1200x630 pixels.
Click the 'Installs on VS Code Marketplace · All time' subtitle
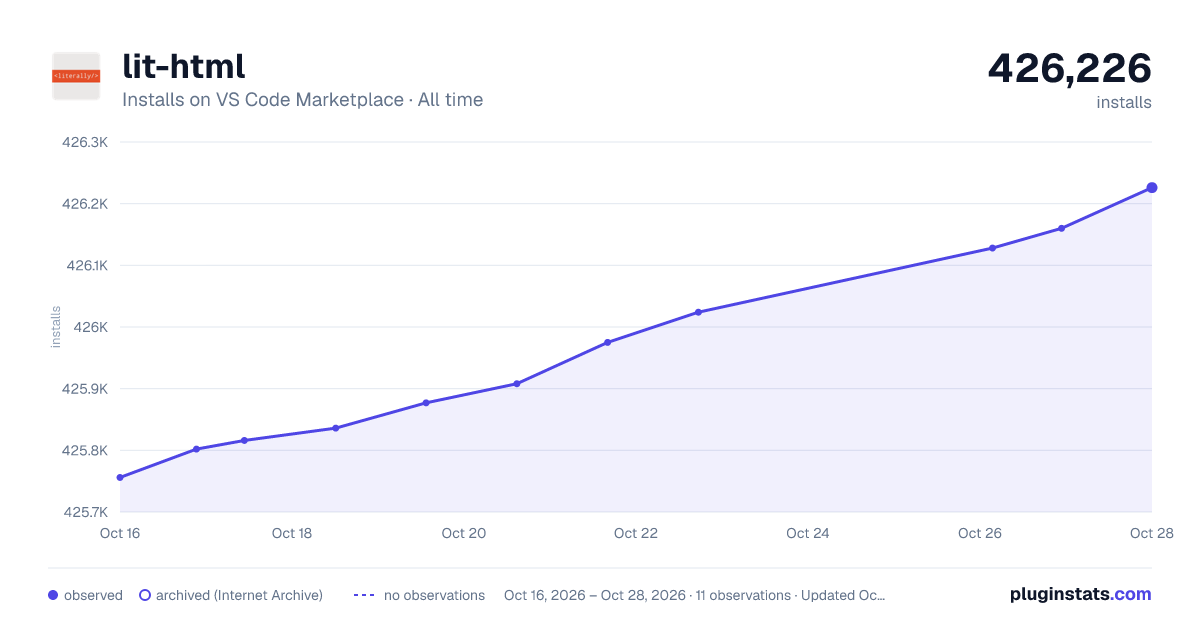coord(302,100)
